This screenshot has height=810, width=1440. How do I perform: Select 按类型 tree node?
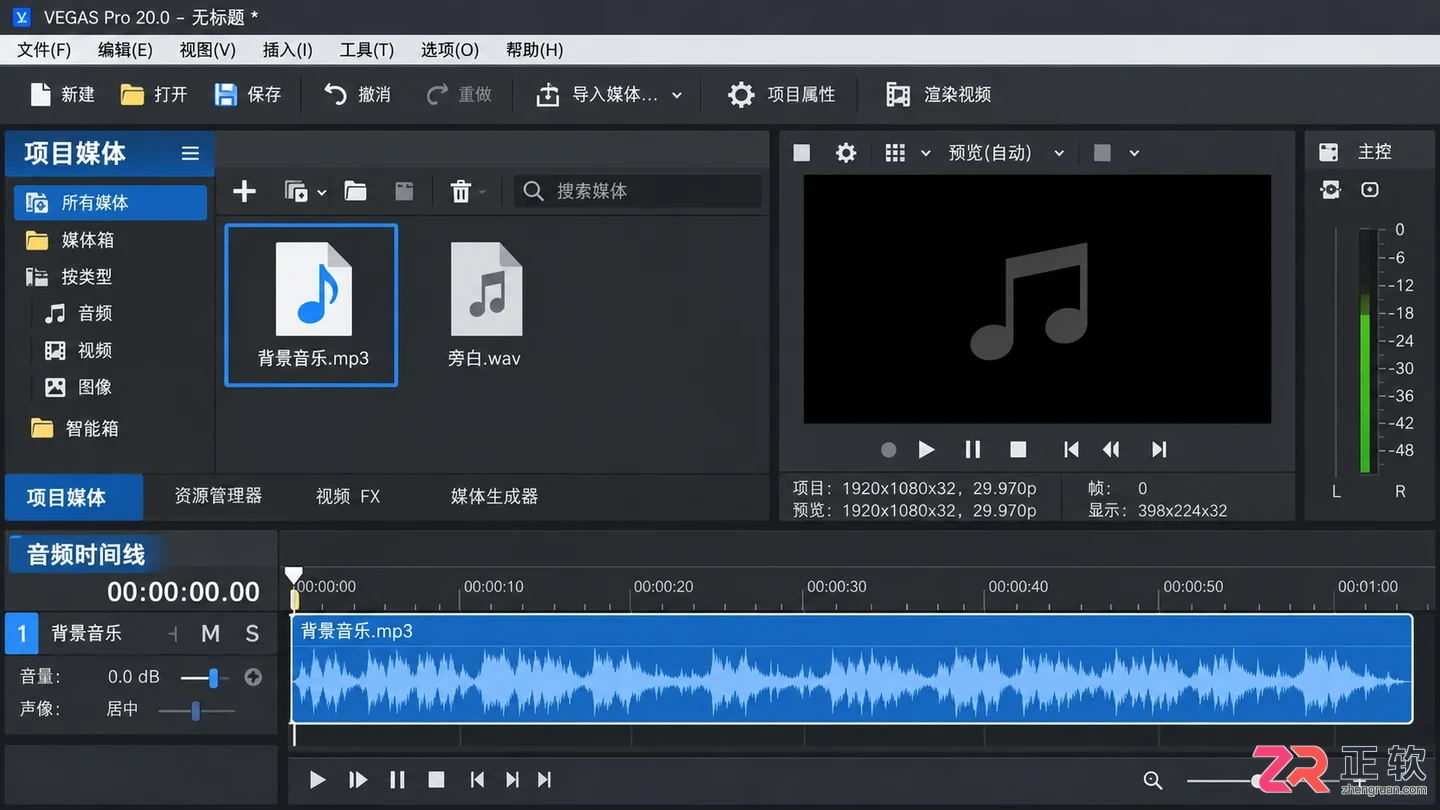tap(69, 277)
